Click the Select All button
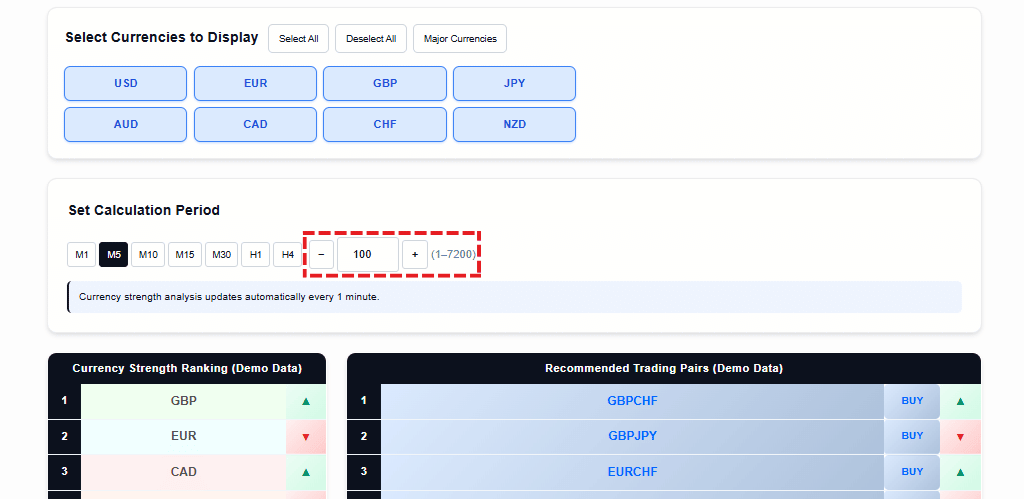This screenshot has height=499, width=1024. tap(298, 39)
